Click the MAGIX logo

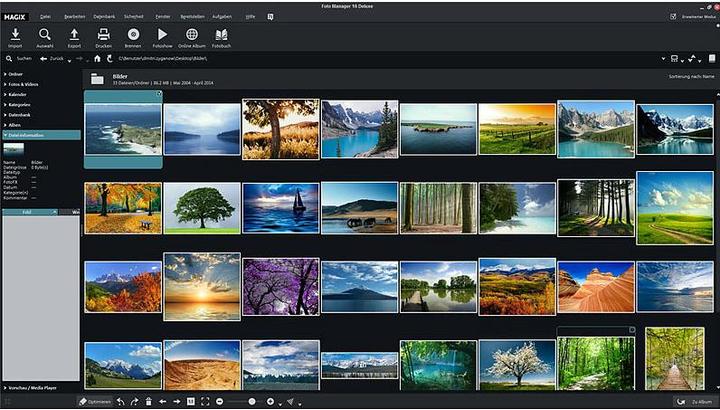(x=15, y=17)
